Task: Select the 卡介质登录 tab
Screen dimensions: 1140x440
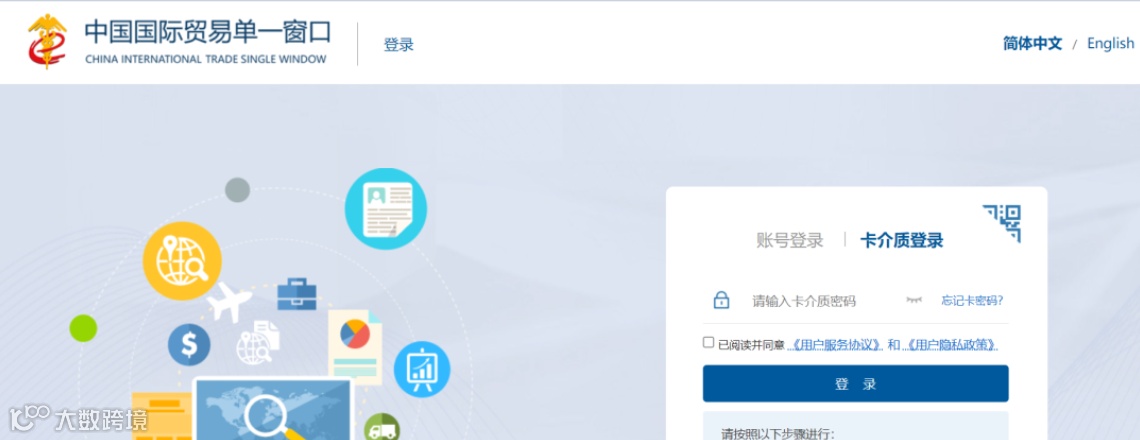Action: 902,240
